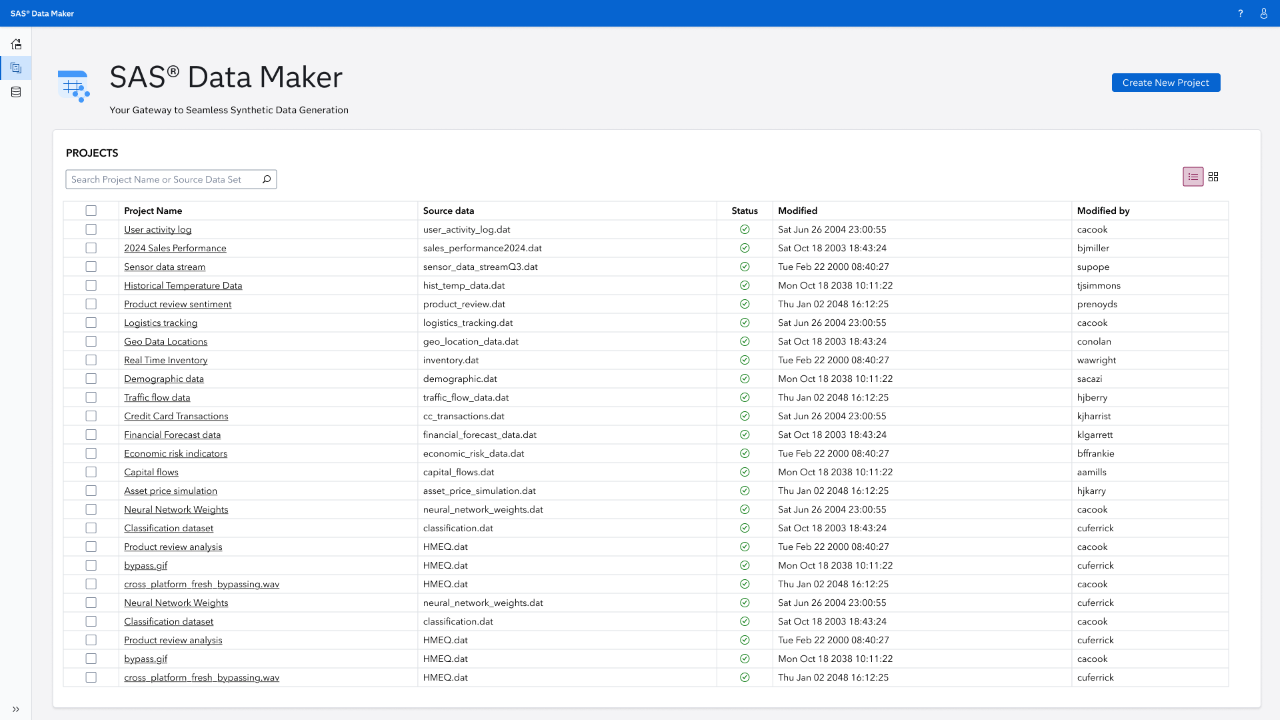Open the database icon in the left sidebar

tap(15, 92)
